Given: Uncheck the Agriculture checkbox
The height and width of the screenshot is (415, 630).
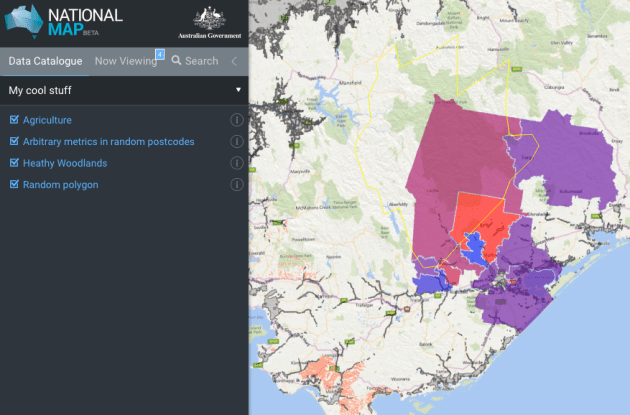Looking at the screenshot, I should click(14, 120).
